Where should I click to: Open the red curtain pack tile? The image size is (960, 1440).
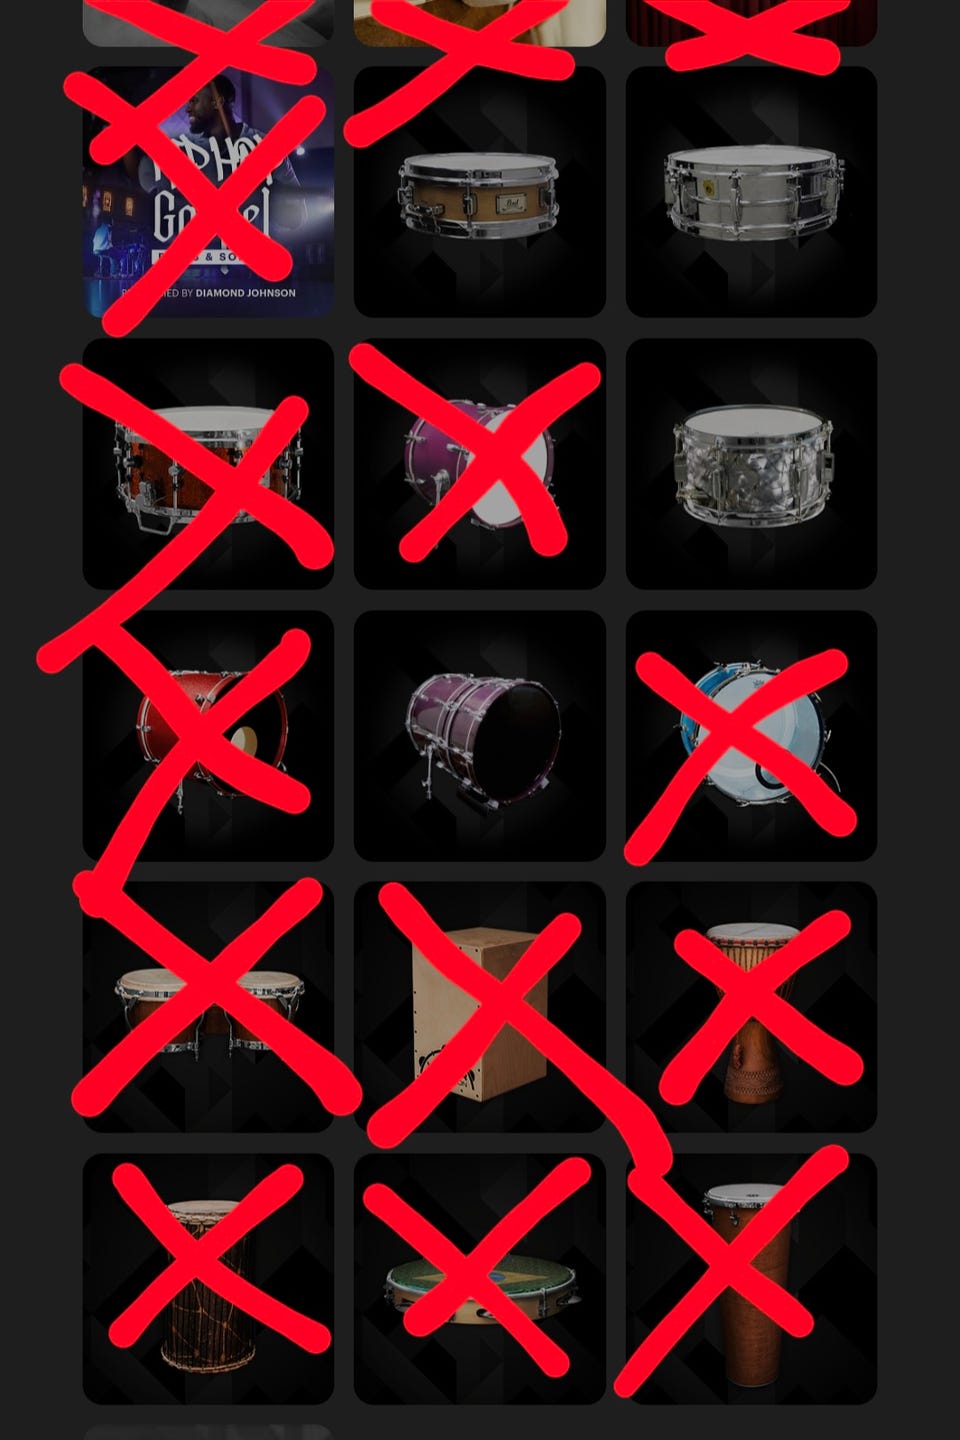(x=752, y=22)
